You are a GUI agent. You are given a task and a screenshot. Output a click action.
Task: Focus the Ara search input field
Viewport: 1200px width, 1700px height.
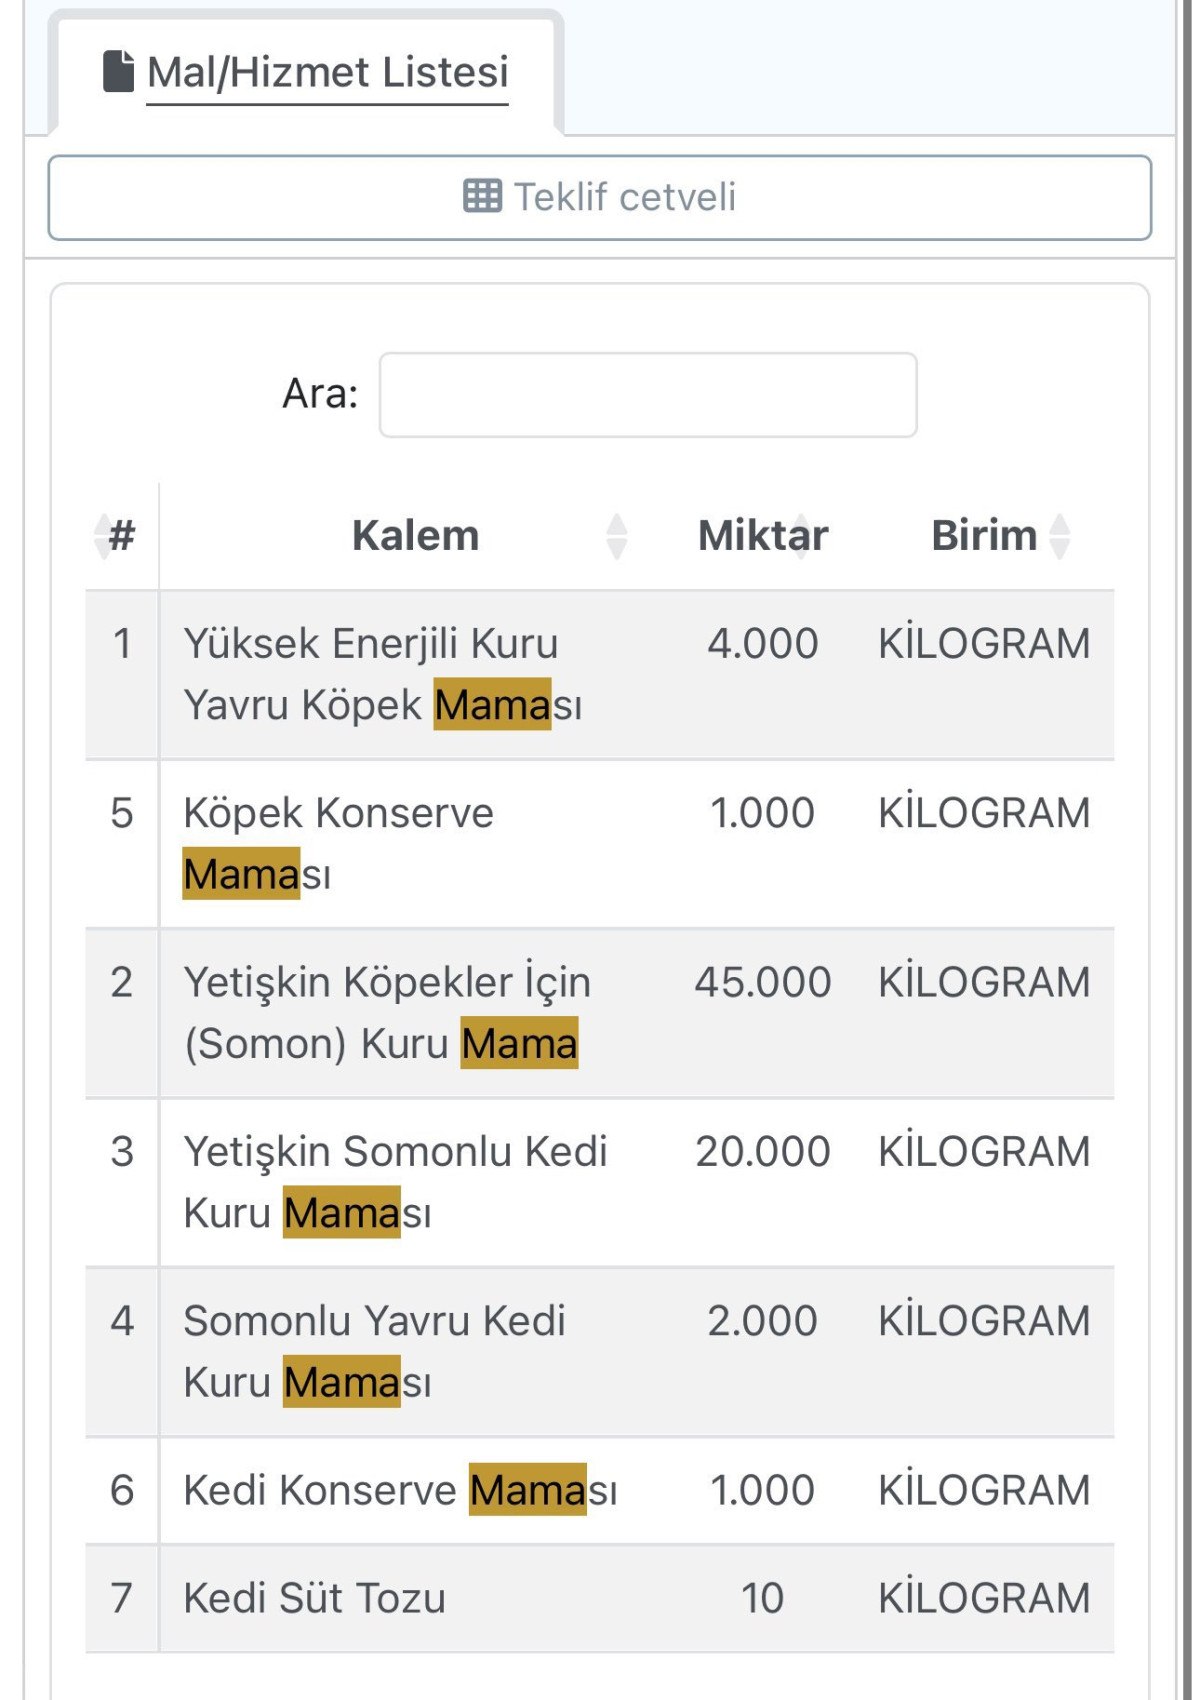tap(647, 395)
